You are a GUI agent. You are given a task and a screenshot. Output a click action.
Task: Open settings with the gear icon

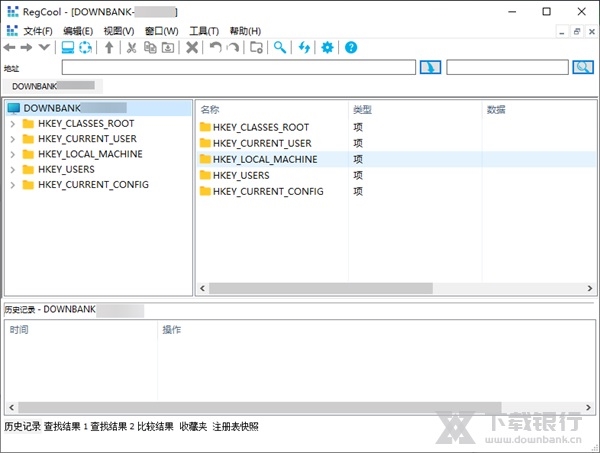327,48
